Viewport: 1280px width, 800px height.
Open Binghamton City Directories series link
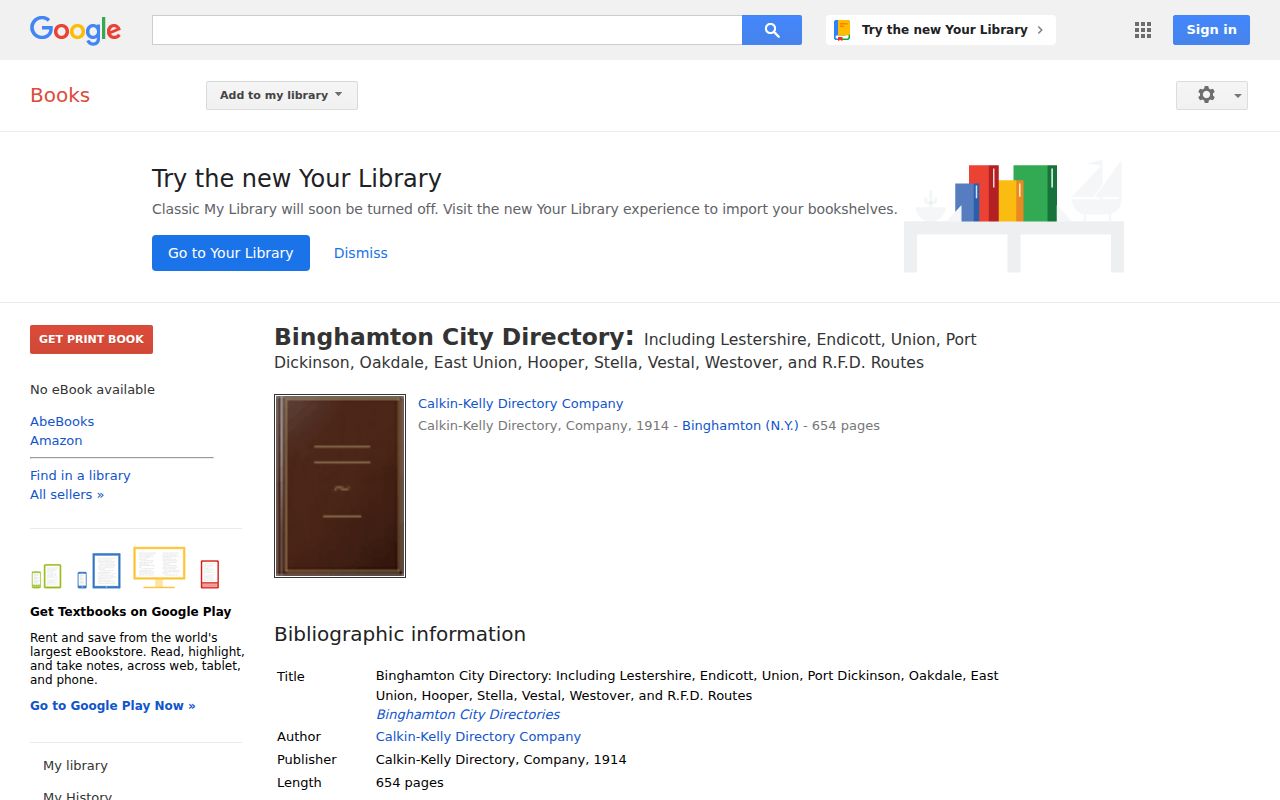coord(468,714)
